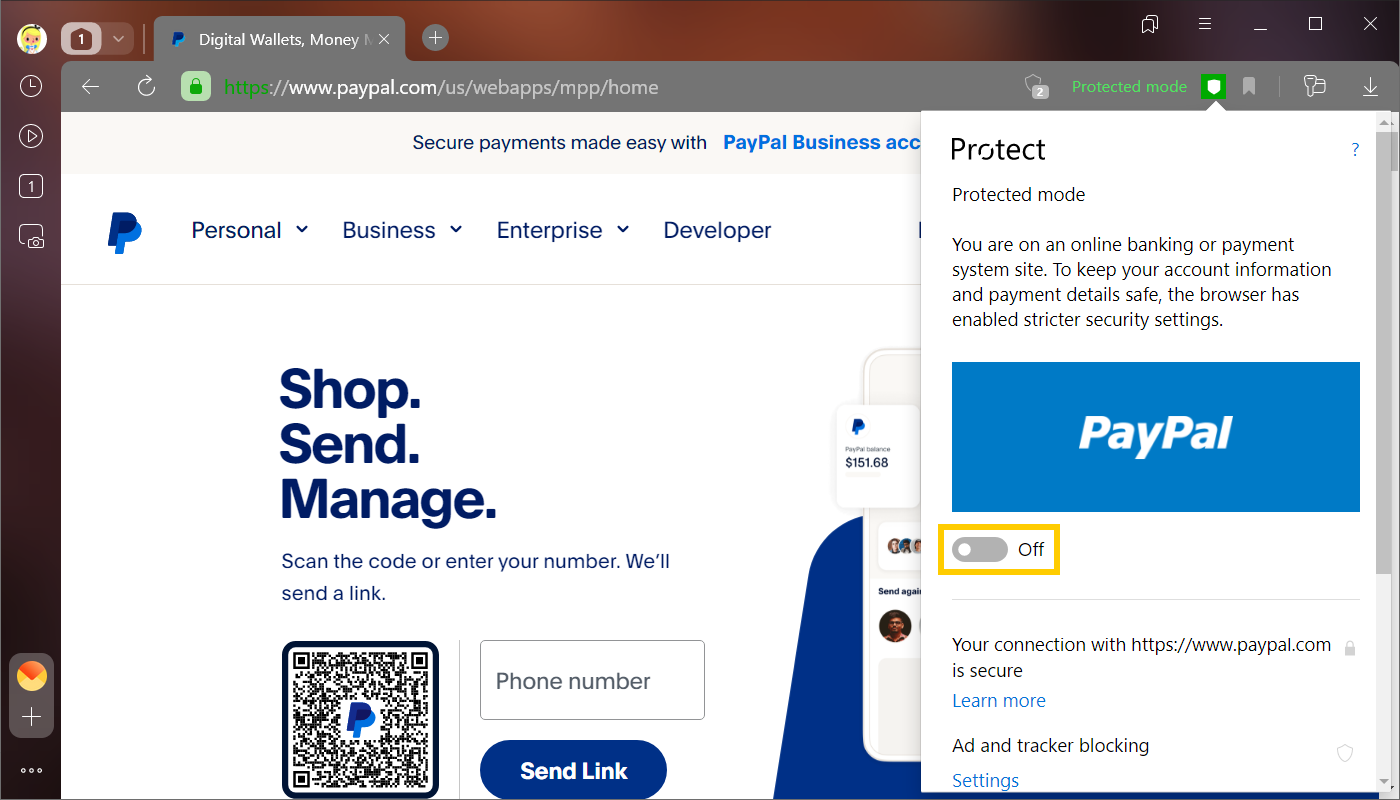Open downloads from the toolbar arrow icon
1400x800 pixels.
click(1370, 87)
